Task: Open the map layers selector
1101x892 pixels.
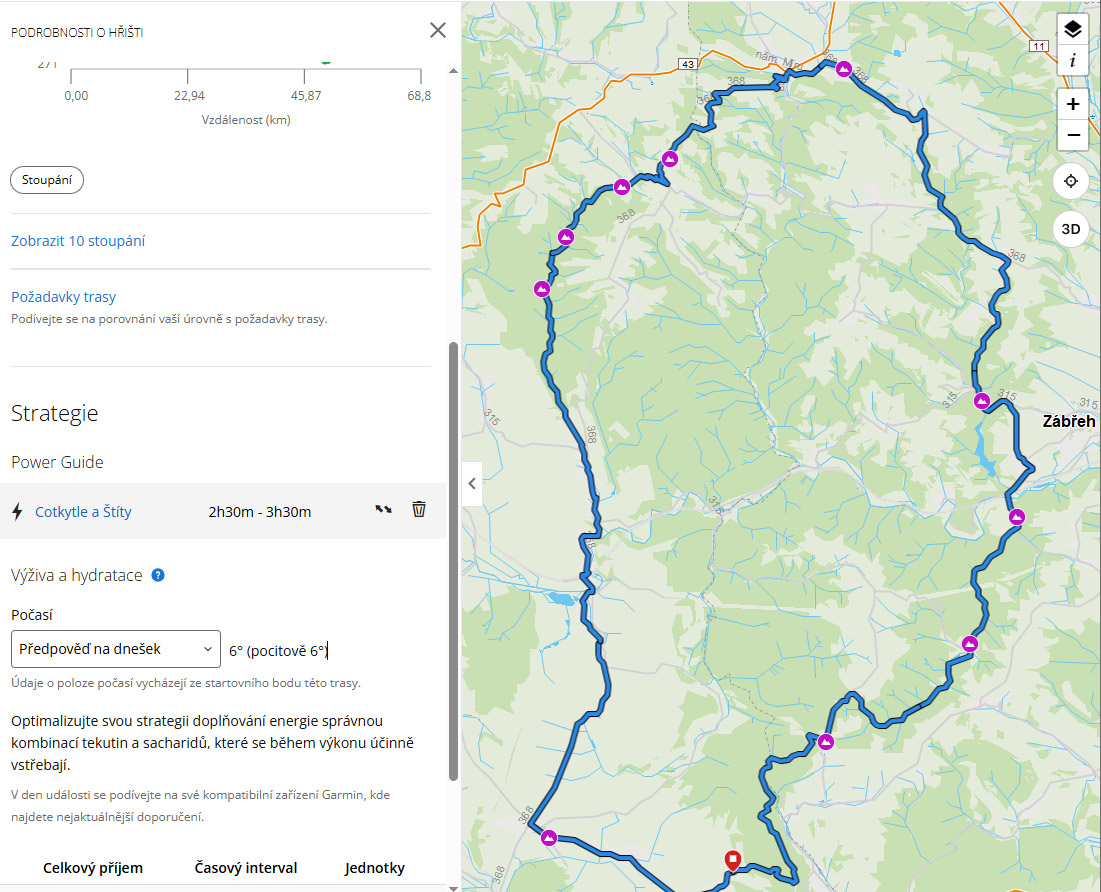Action: [x=1072, y=29]
